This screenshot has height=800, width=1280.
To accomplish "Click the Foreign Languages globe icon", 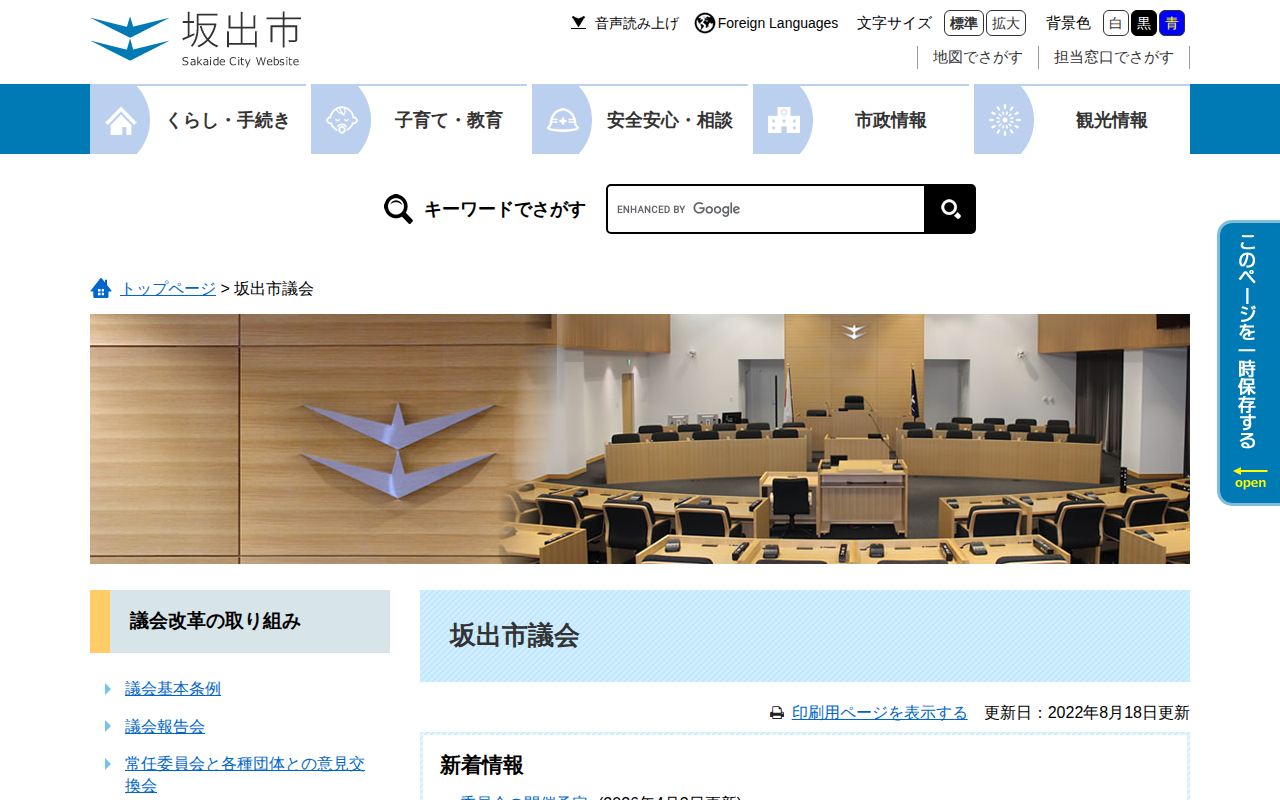I will tap(705, 23).
